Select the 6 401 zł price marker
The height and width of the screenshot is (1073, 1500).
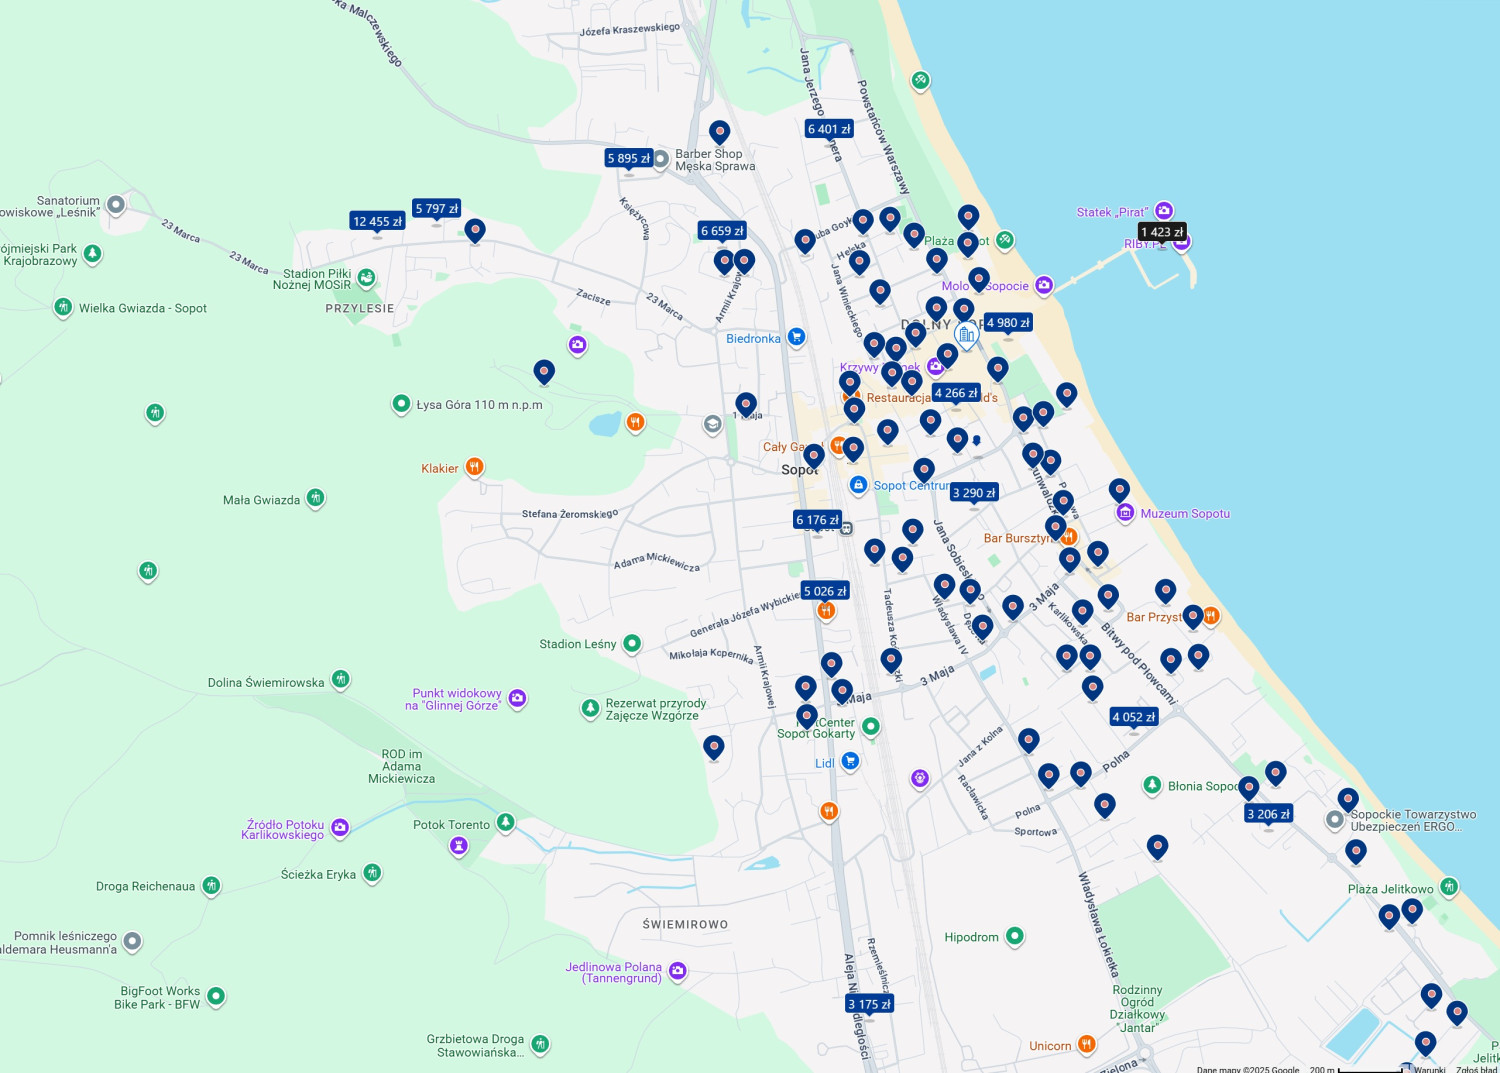[x=829, y=129]
